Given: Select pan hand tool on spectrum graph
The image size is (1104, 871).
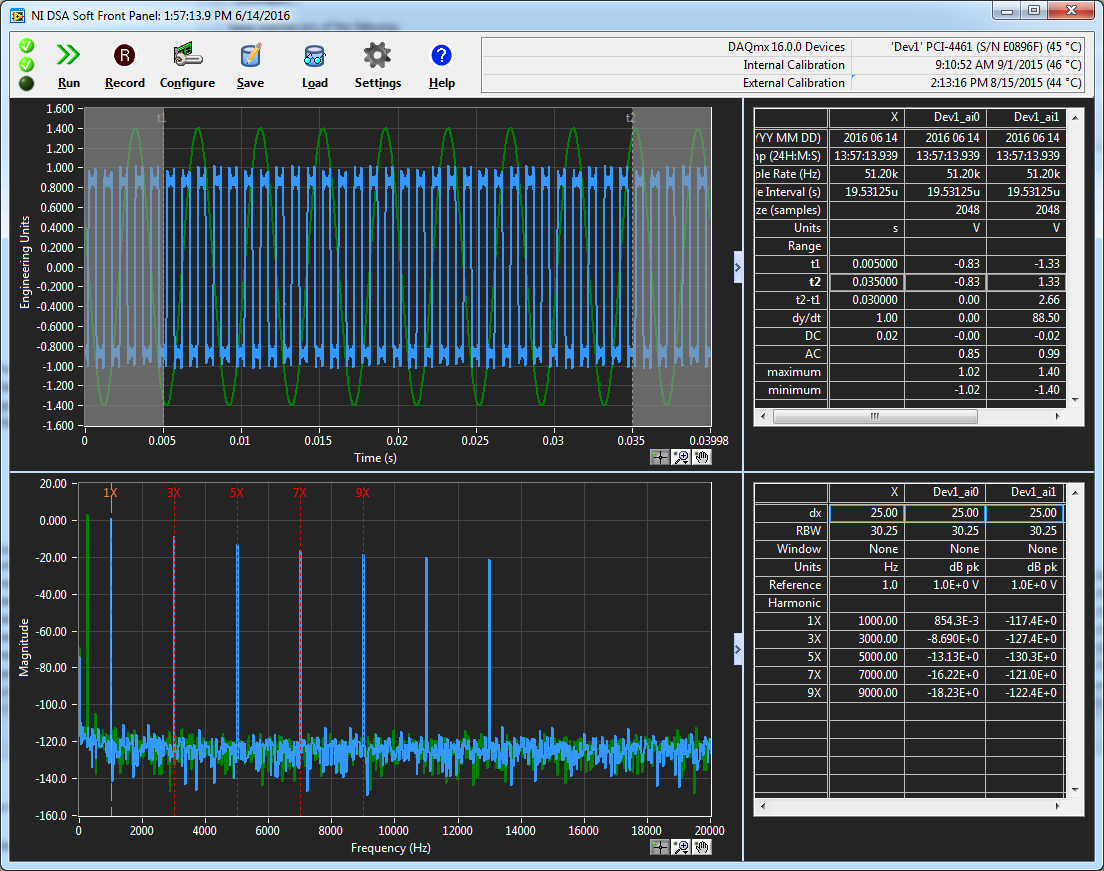Looking at the screenshot, I should point(702,847).
